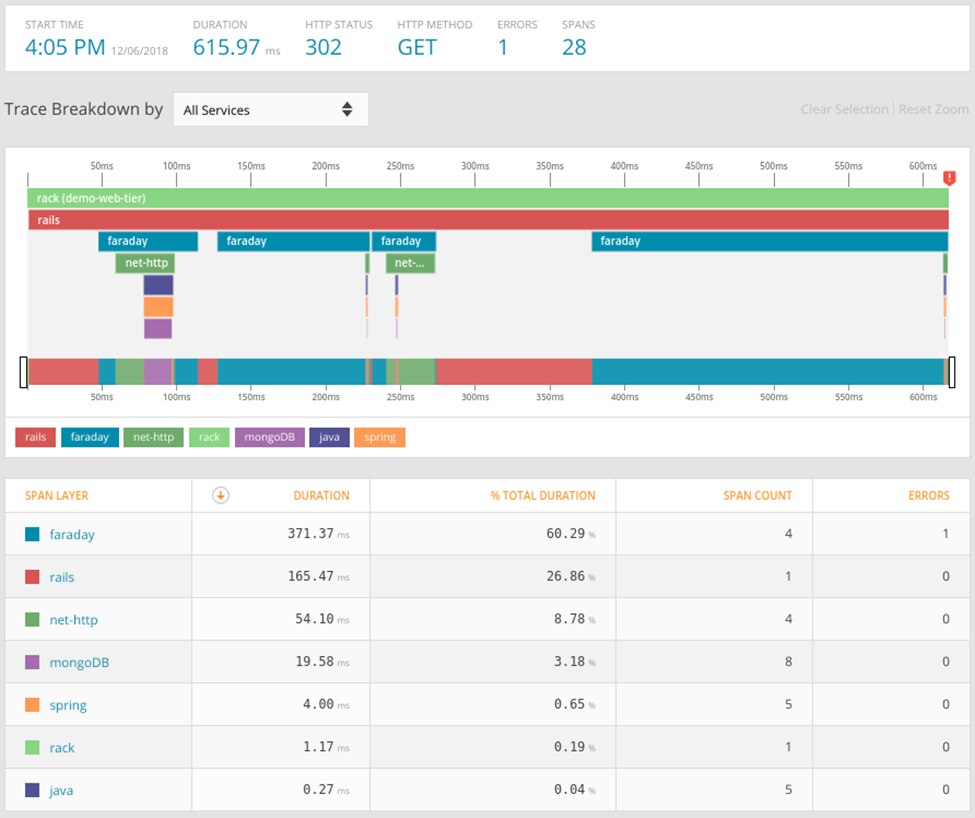Sort table by Span Count header
Viewport: 975px width, 818px height.
[757, 495]
